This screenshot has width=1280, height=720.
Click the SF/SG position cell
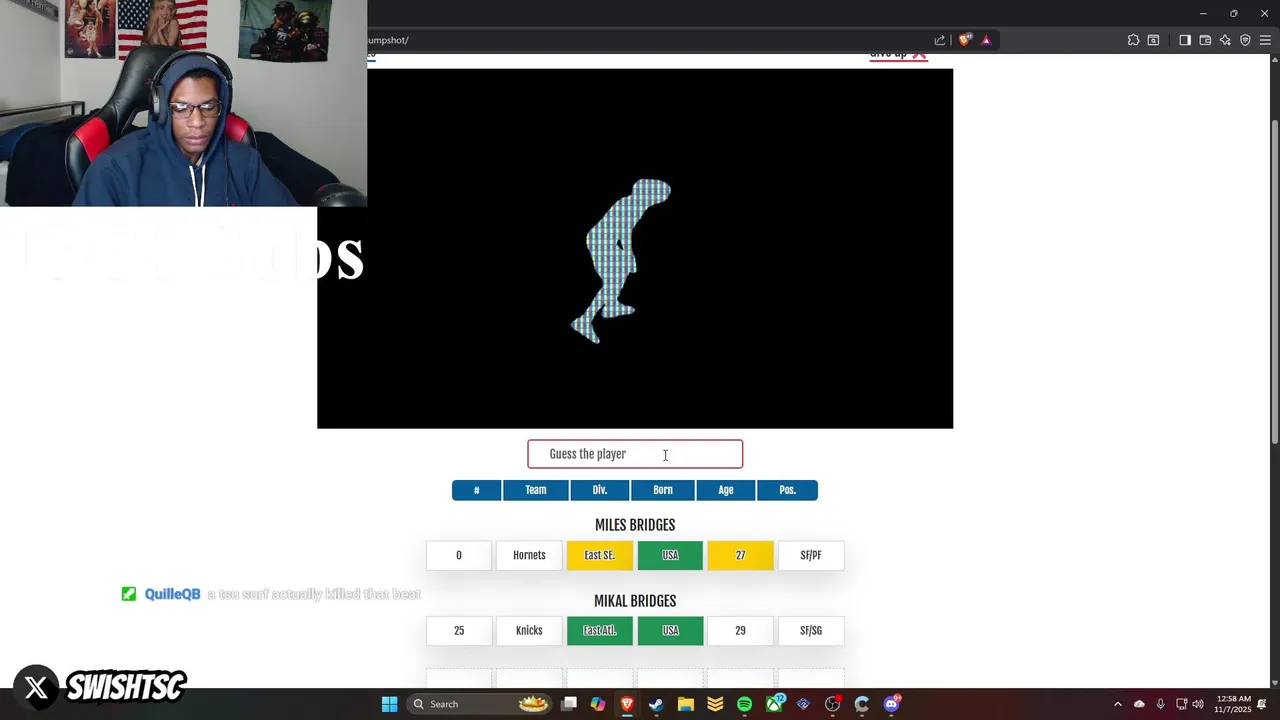coord(811,631)
